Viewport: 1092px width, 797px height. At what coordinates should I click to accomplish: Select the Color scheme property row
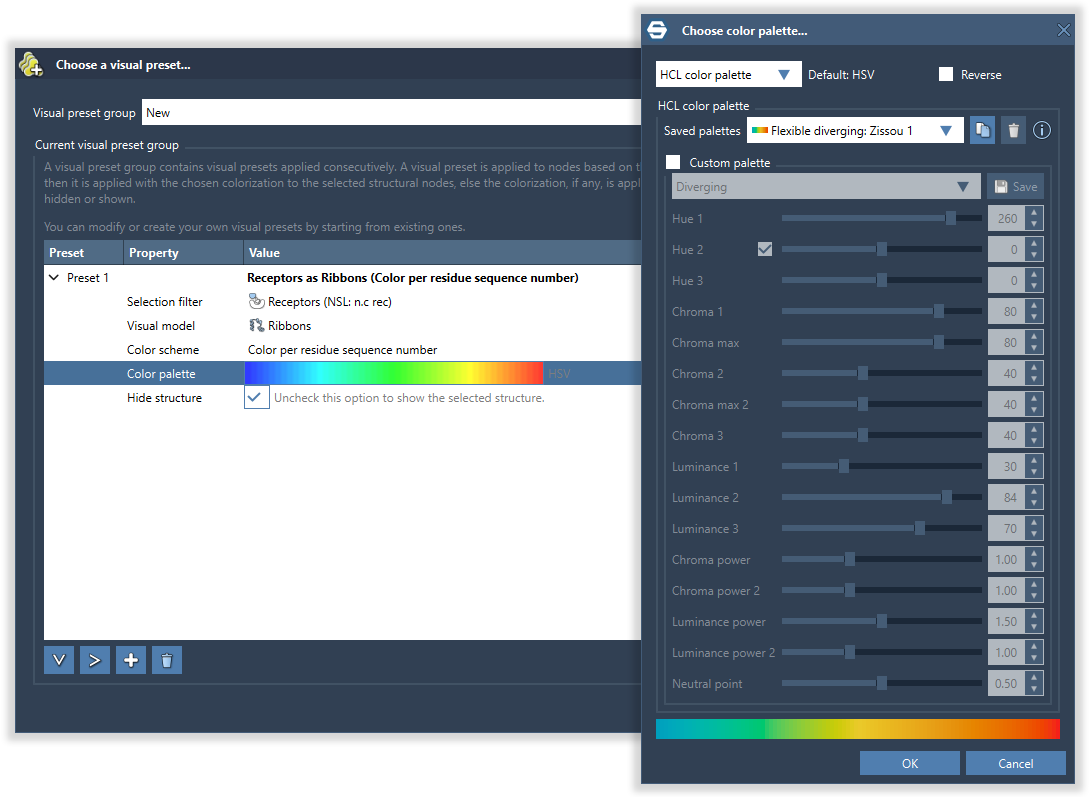(x=163, y=350)
